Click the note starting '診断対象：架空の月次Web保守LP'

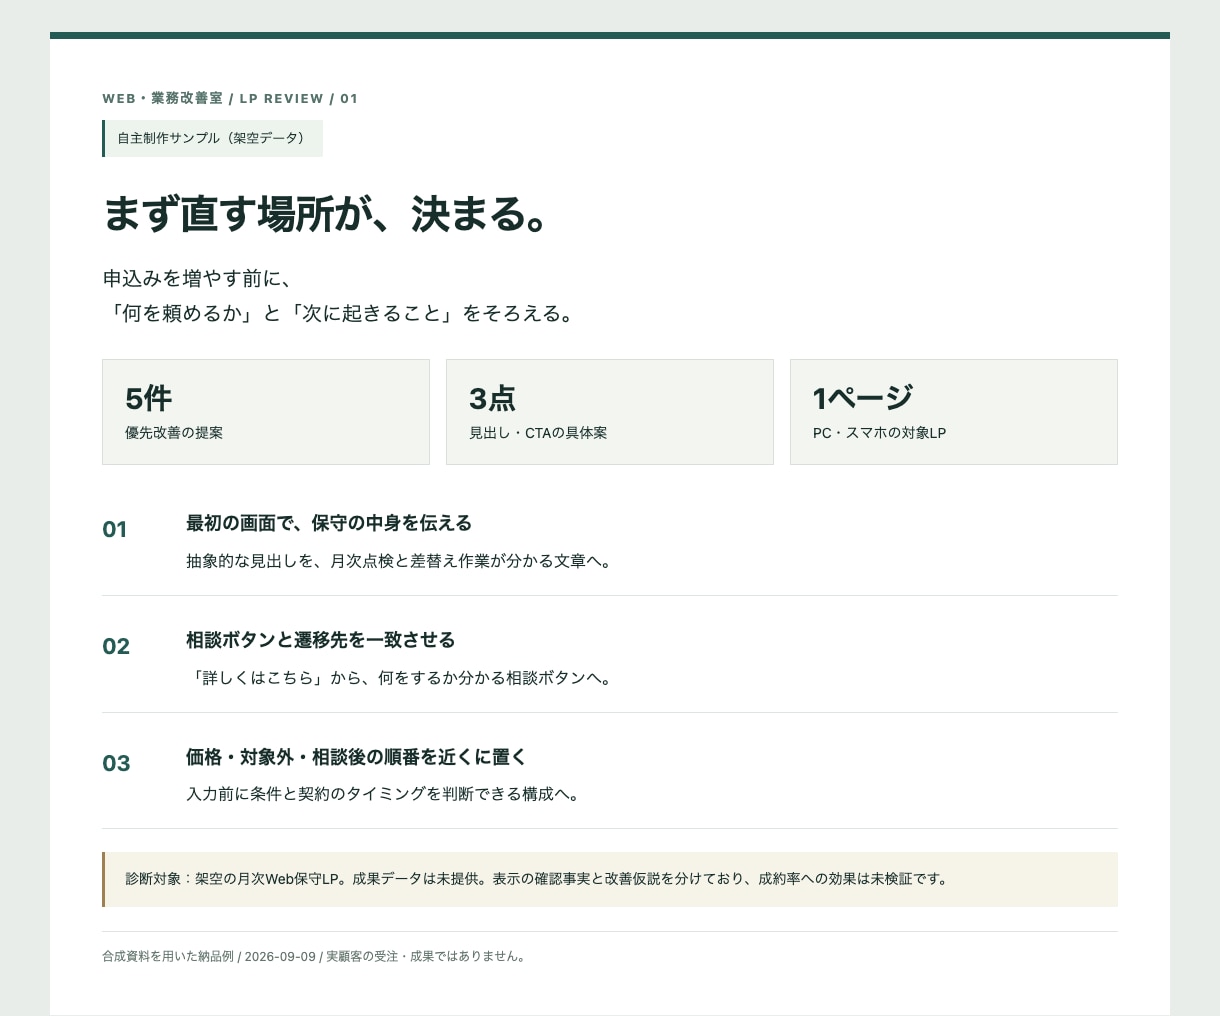610,880
